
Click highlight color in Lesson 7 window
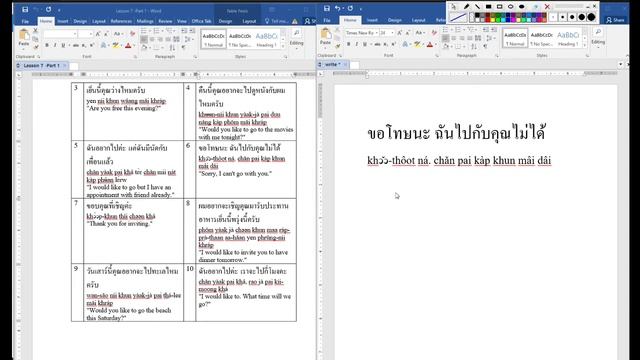(x=116, y=45)
